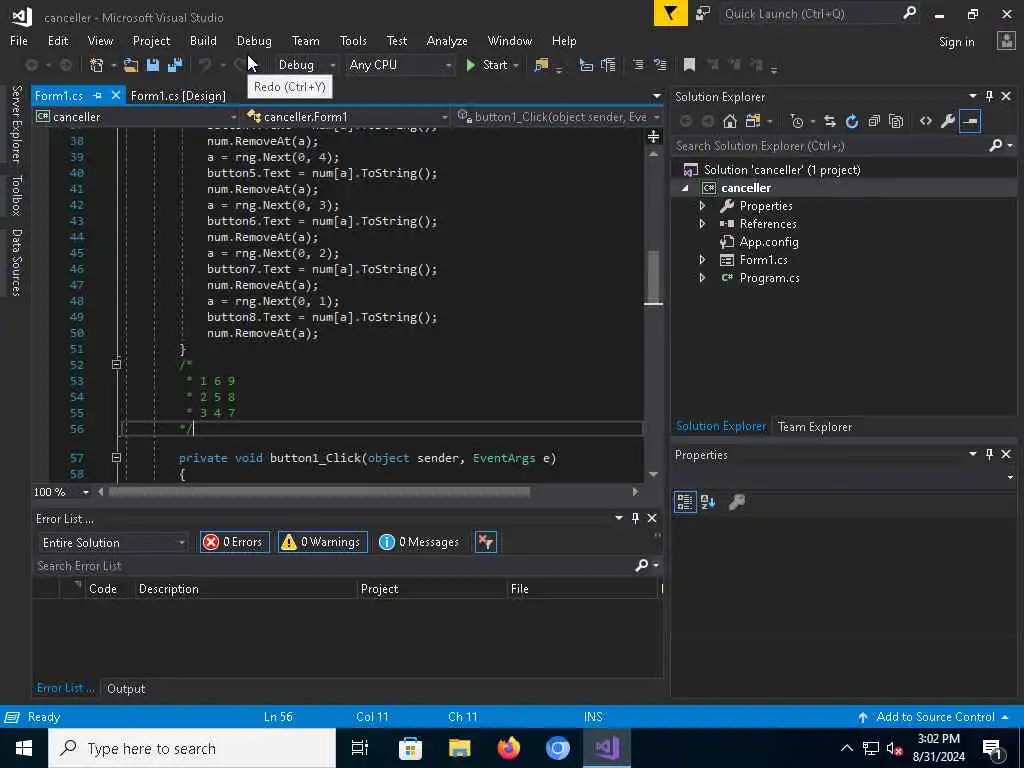
Task: Click the New Project toolbar icon
Action: 97,65
